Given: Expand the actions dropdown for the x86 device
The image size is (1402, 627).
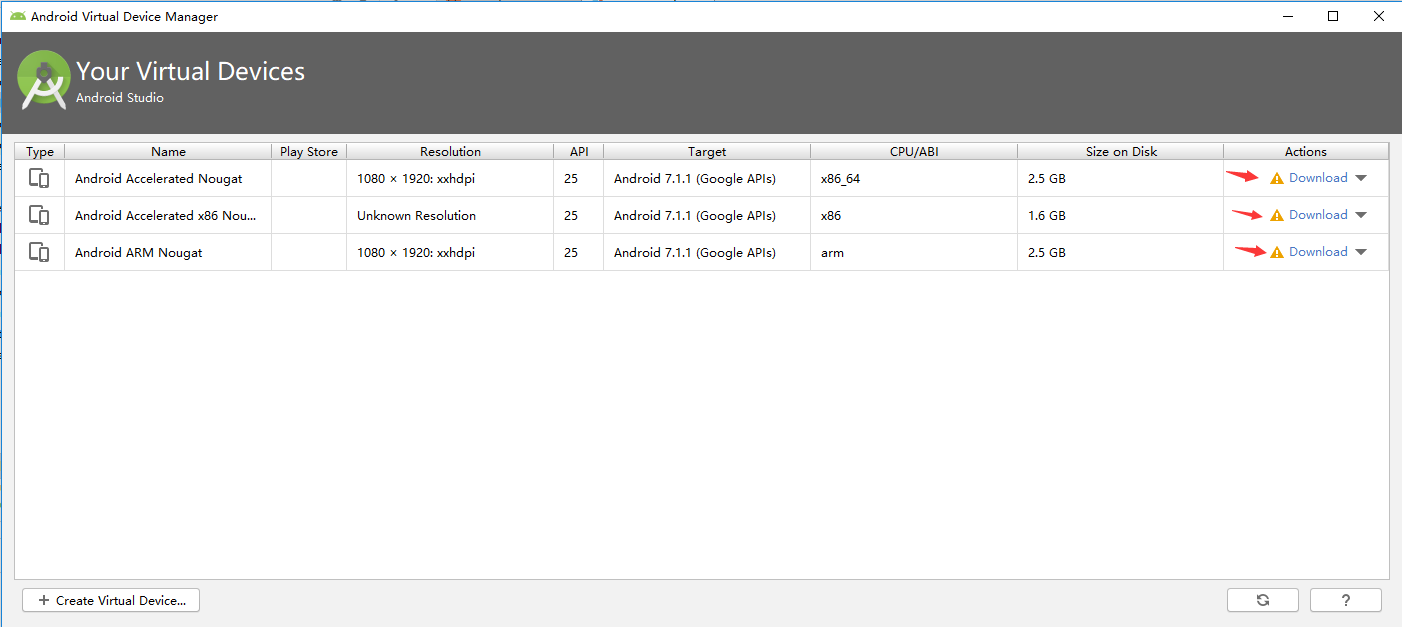Looking at the screenshot, I should [x=1360, y=215].
